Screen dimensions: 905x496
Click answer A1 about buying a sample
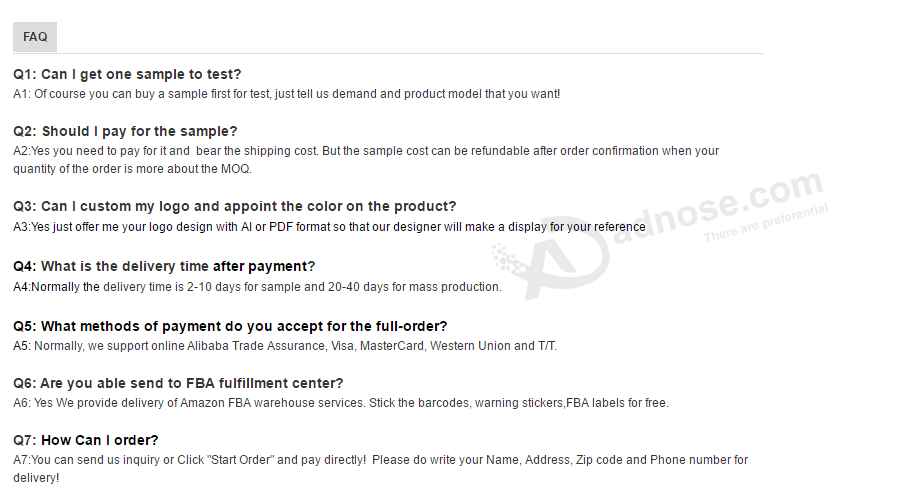[286, 94]
